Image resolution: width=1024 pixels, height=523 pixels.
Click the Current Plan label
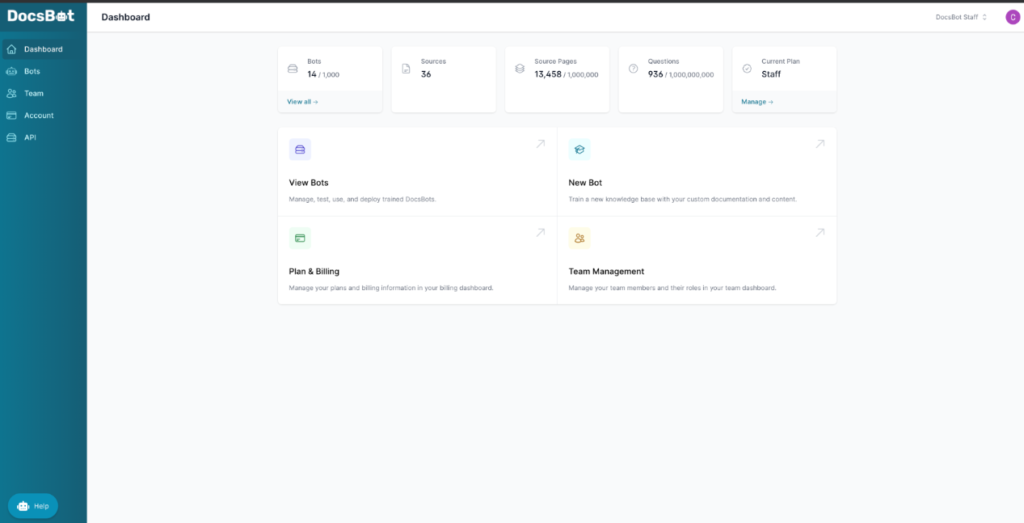pyautogui.click(x=780, y=61)
